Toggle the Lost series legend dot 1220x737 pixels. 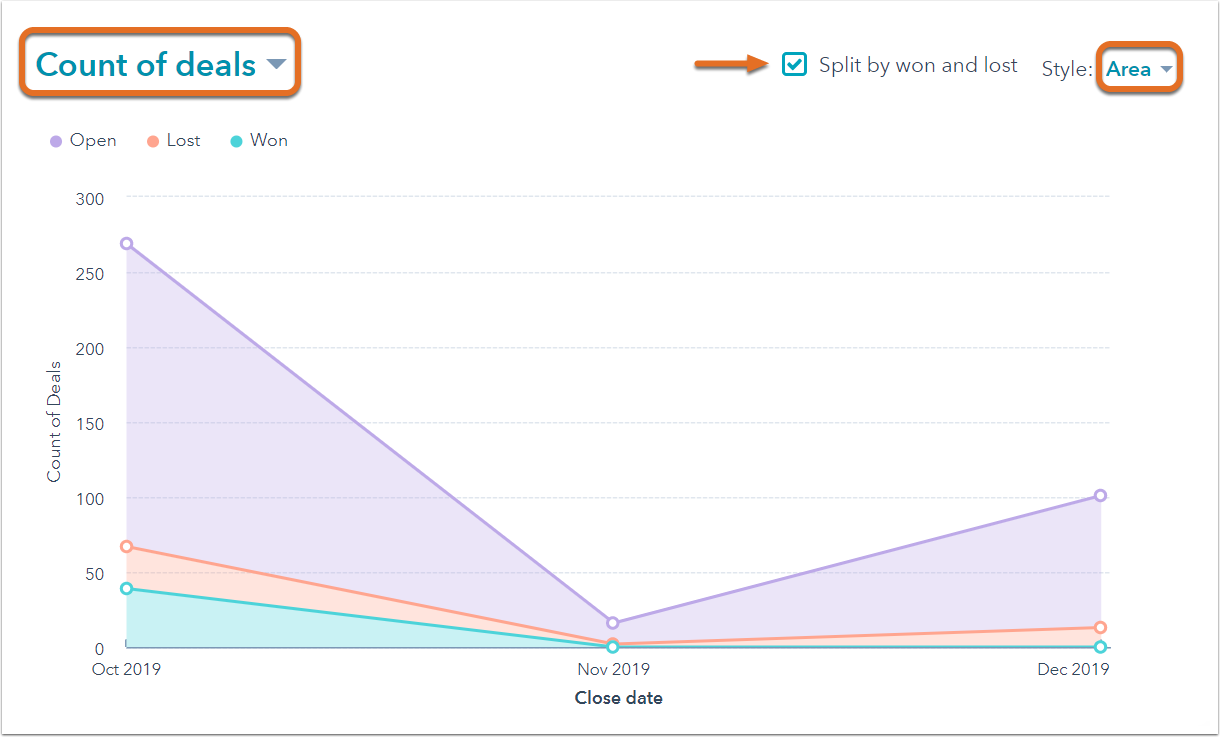[153, 142]
